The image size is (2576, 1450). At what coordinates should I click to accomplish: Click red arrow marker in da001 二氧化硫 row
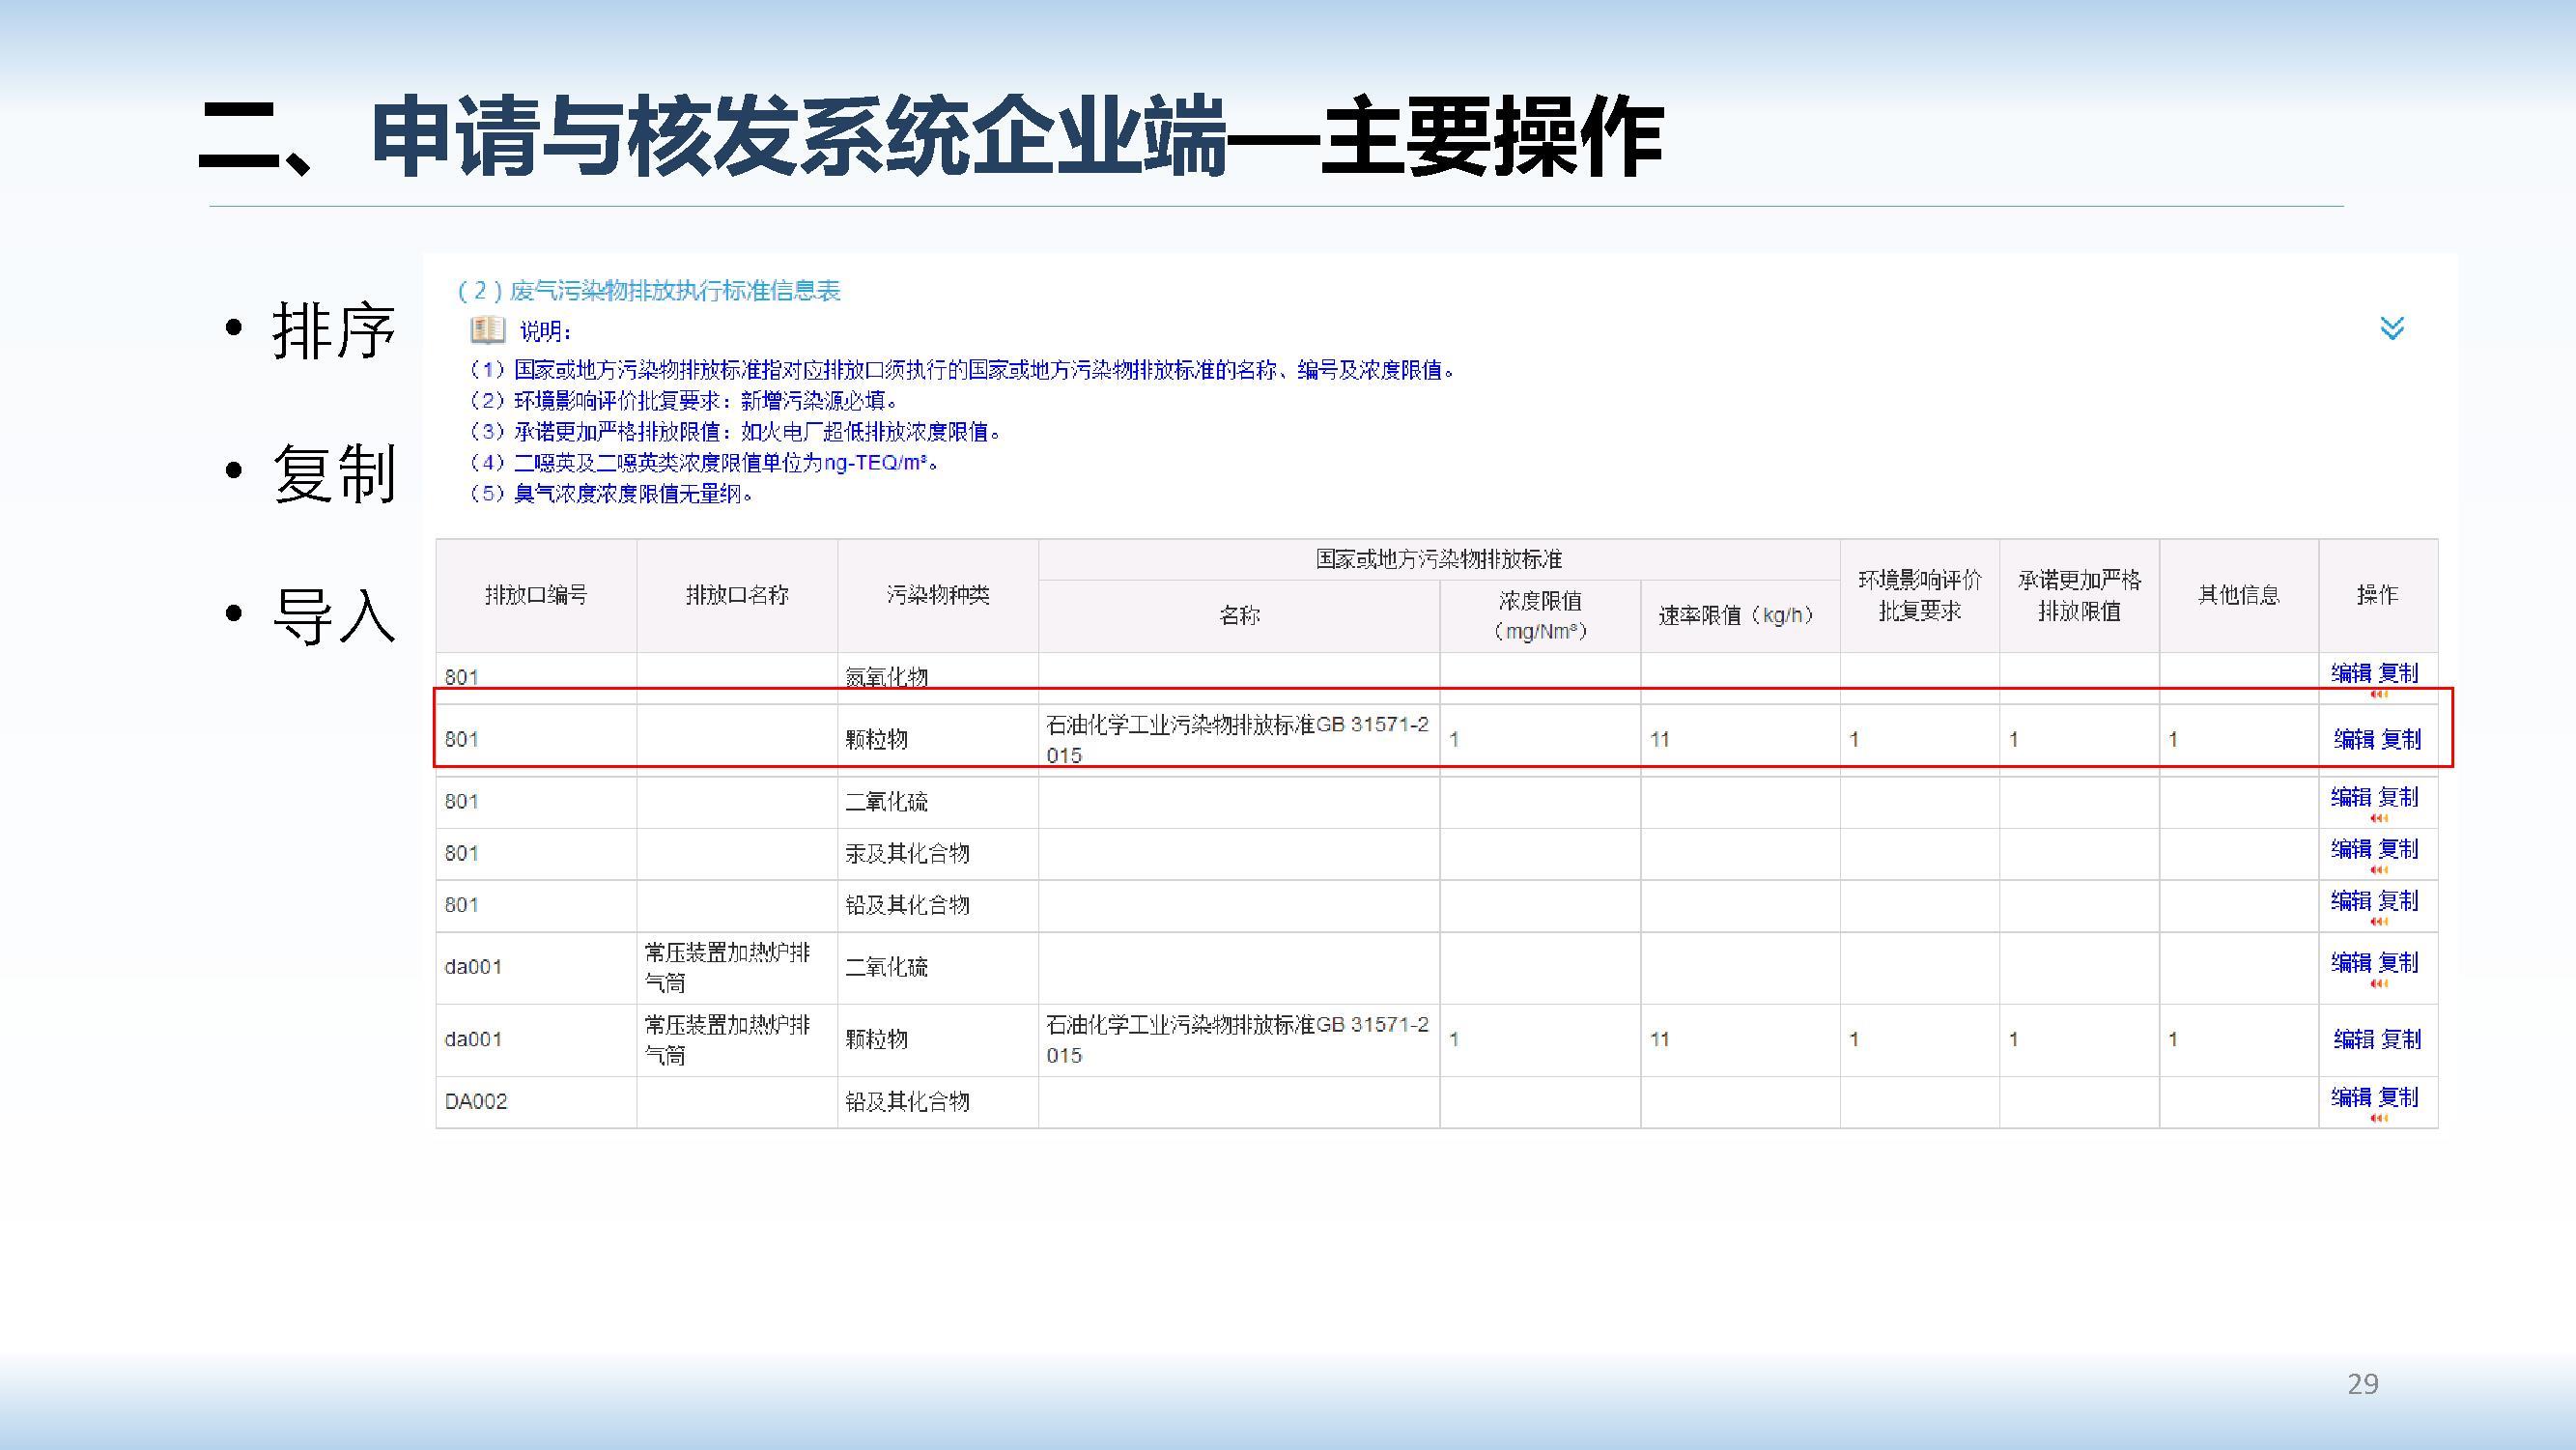point(2379,984)
